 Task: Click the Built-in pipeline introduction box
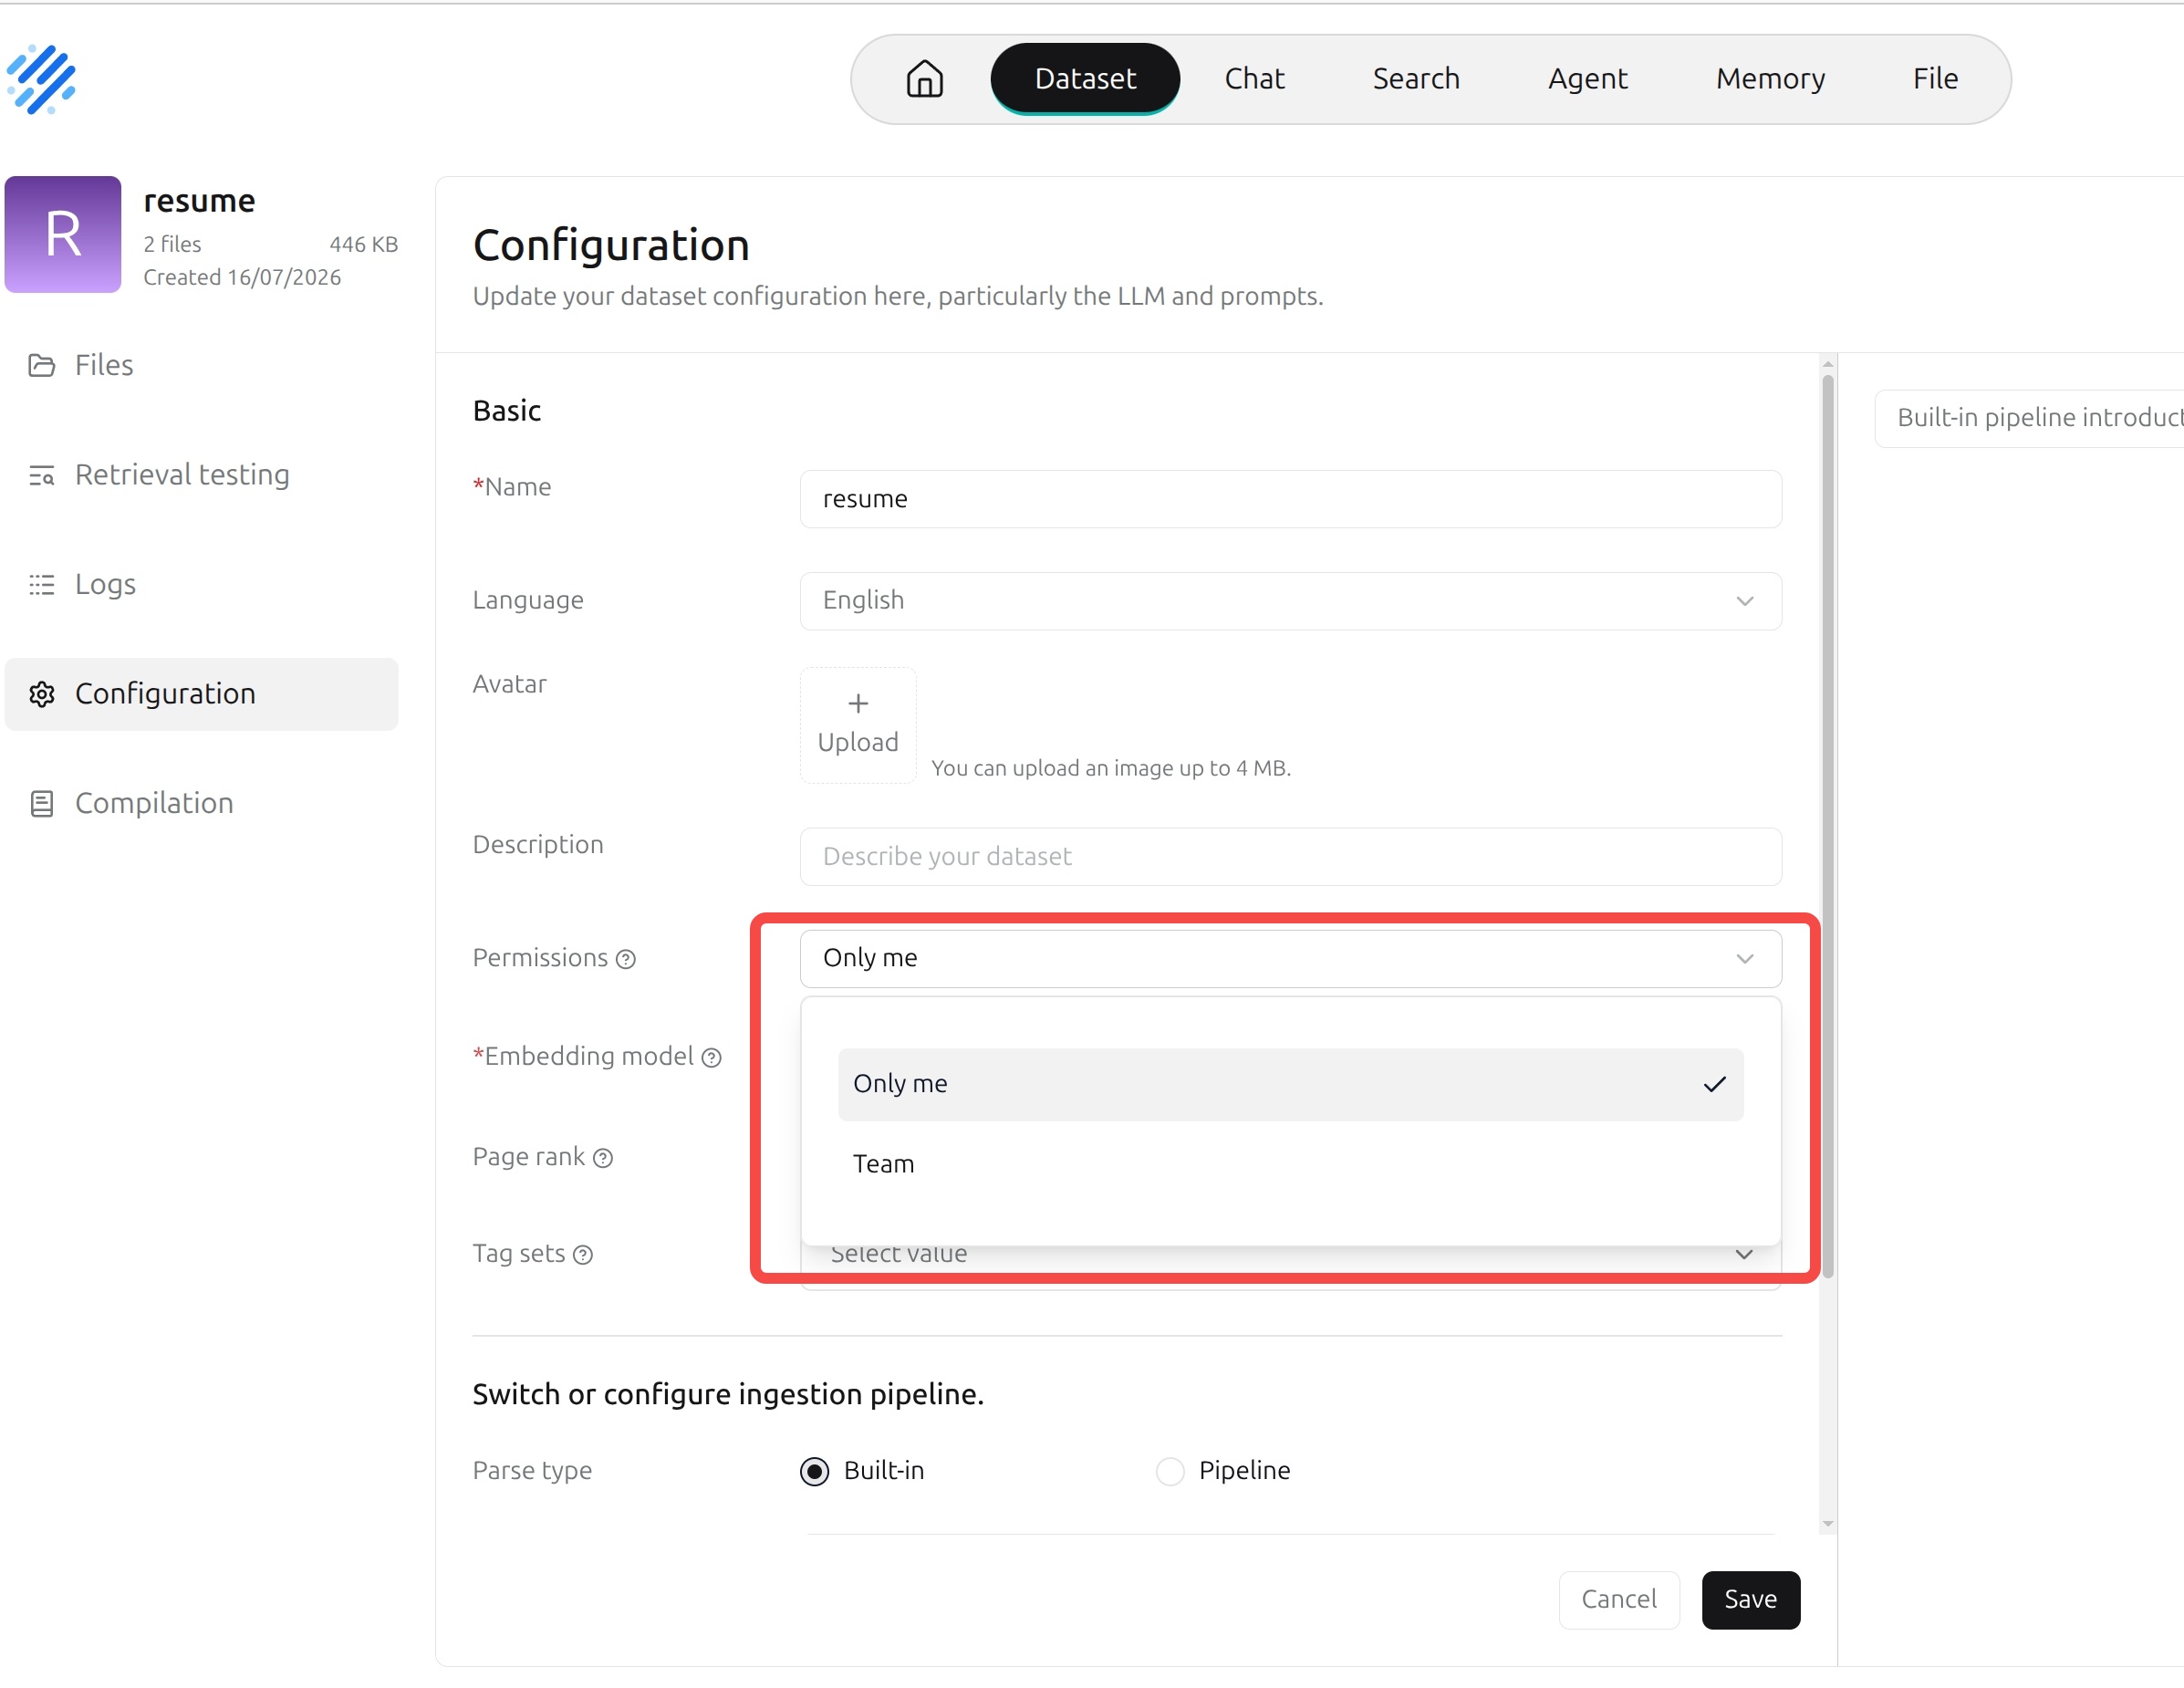[2029, 418]
